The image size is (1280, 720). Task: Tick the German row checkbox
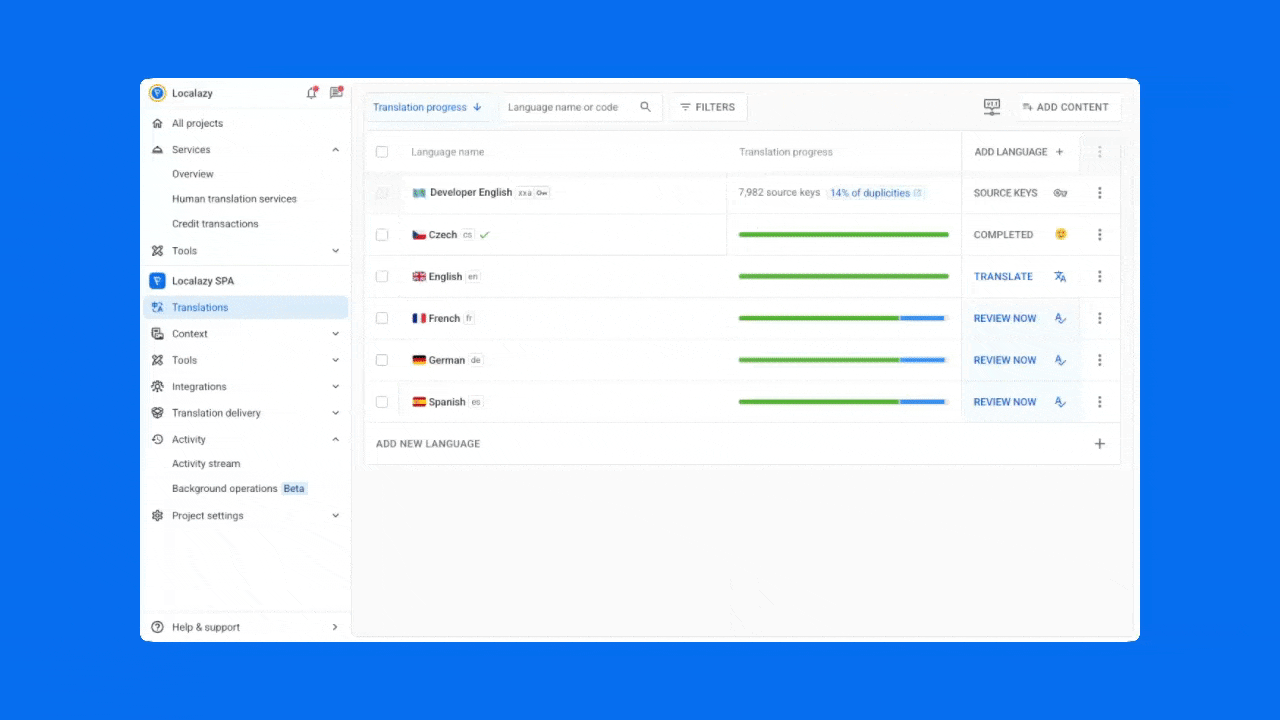point(382,360)
